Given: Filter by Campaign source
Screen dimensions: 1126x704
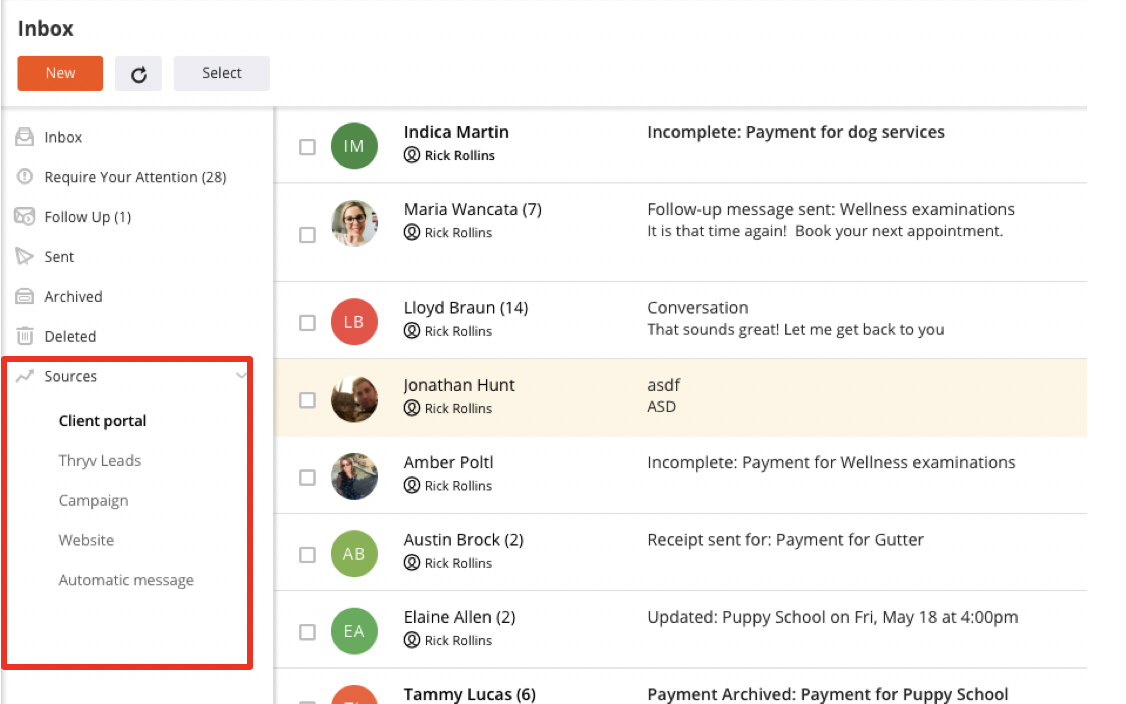Looking at the screenshot, I should coord(93,501).
